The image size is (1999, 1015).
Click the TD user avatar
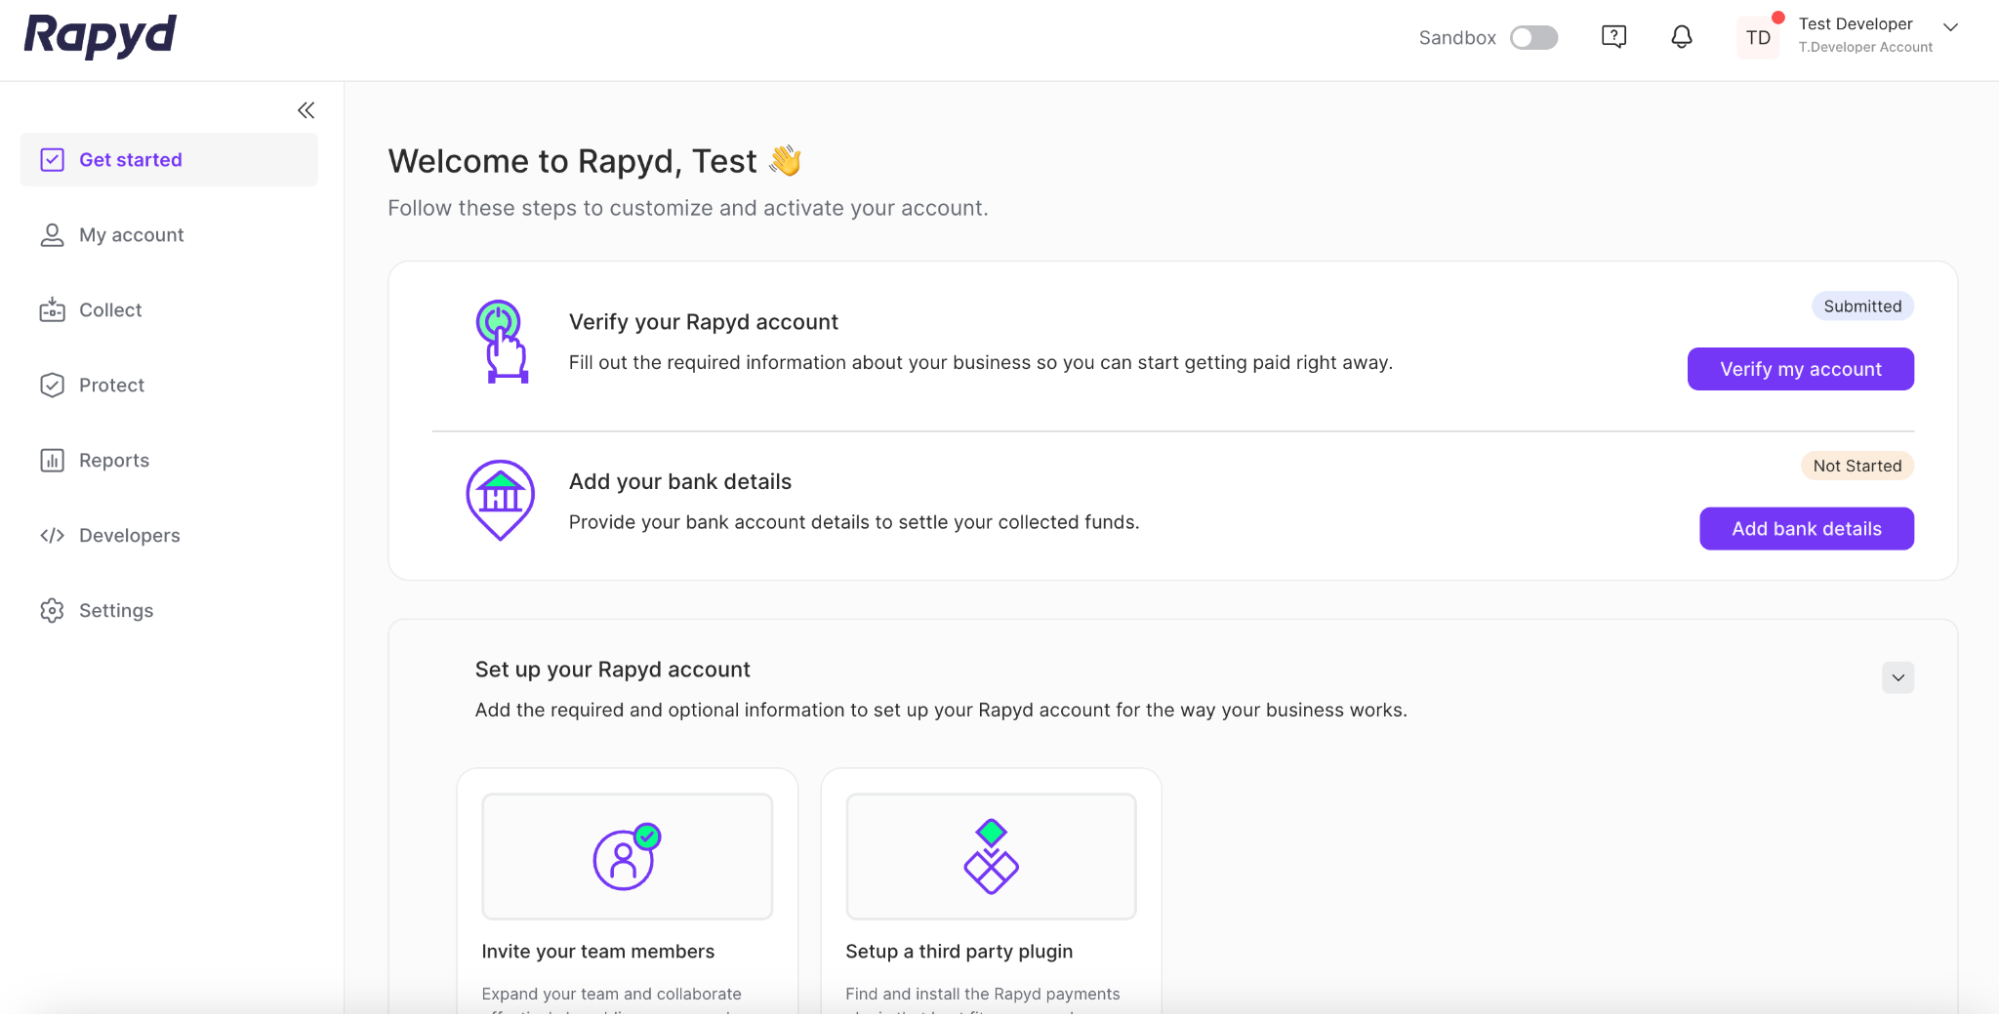(1757, 38)
